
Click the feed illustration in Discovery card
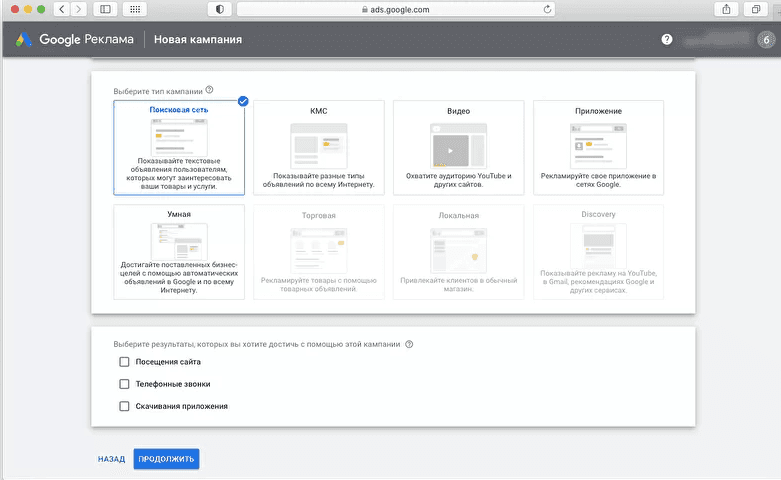[x=598, y=246]
